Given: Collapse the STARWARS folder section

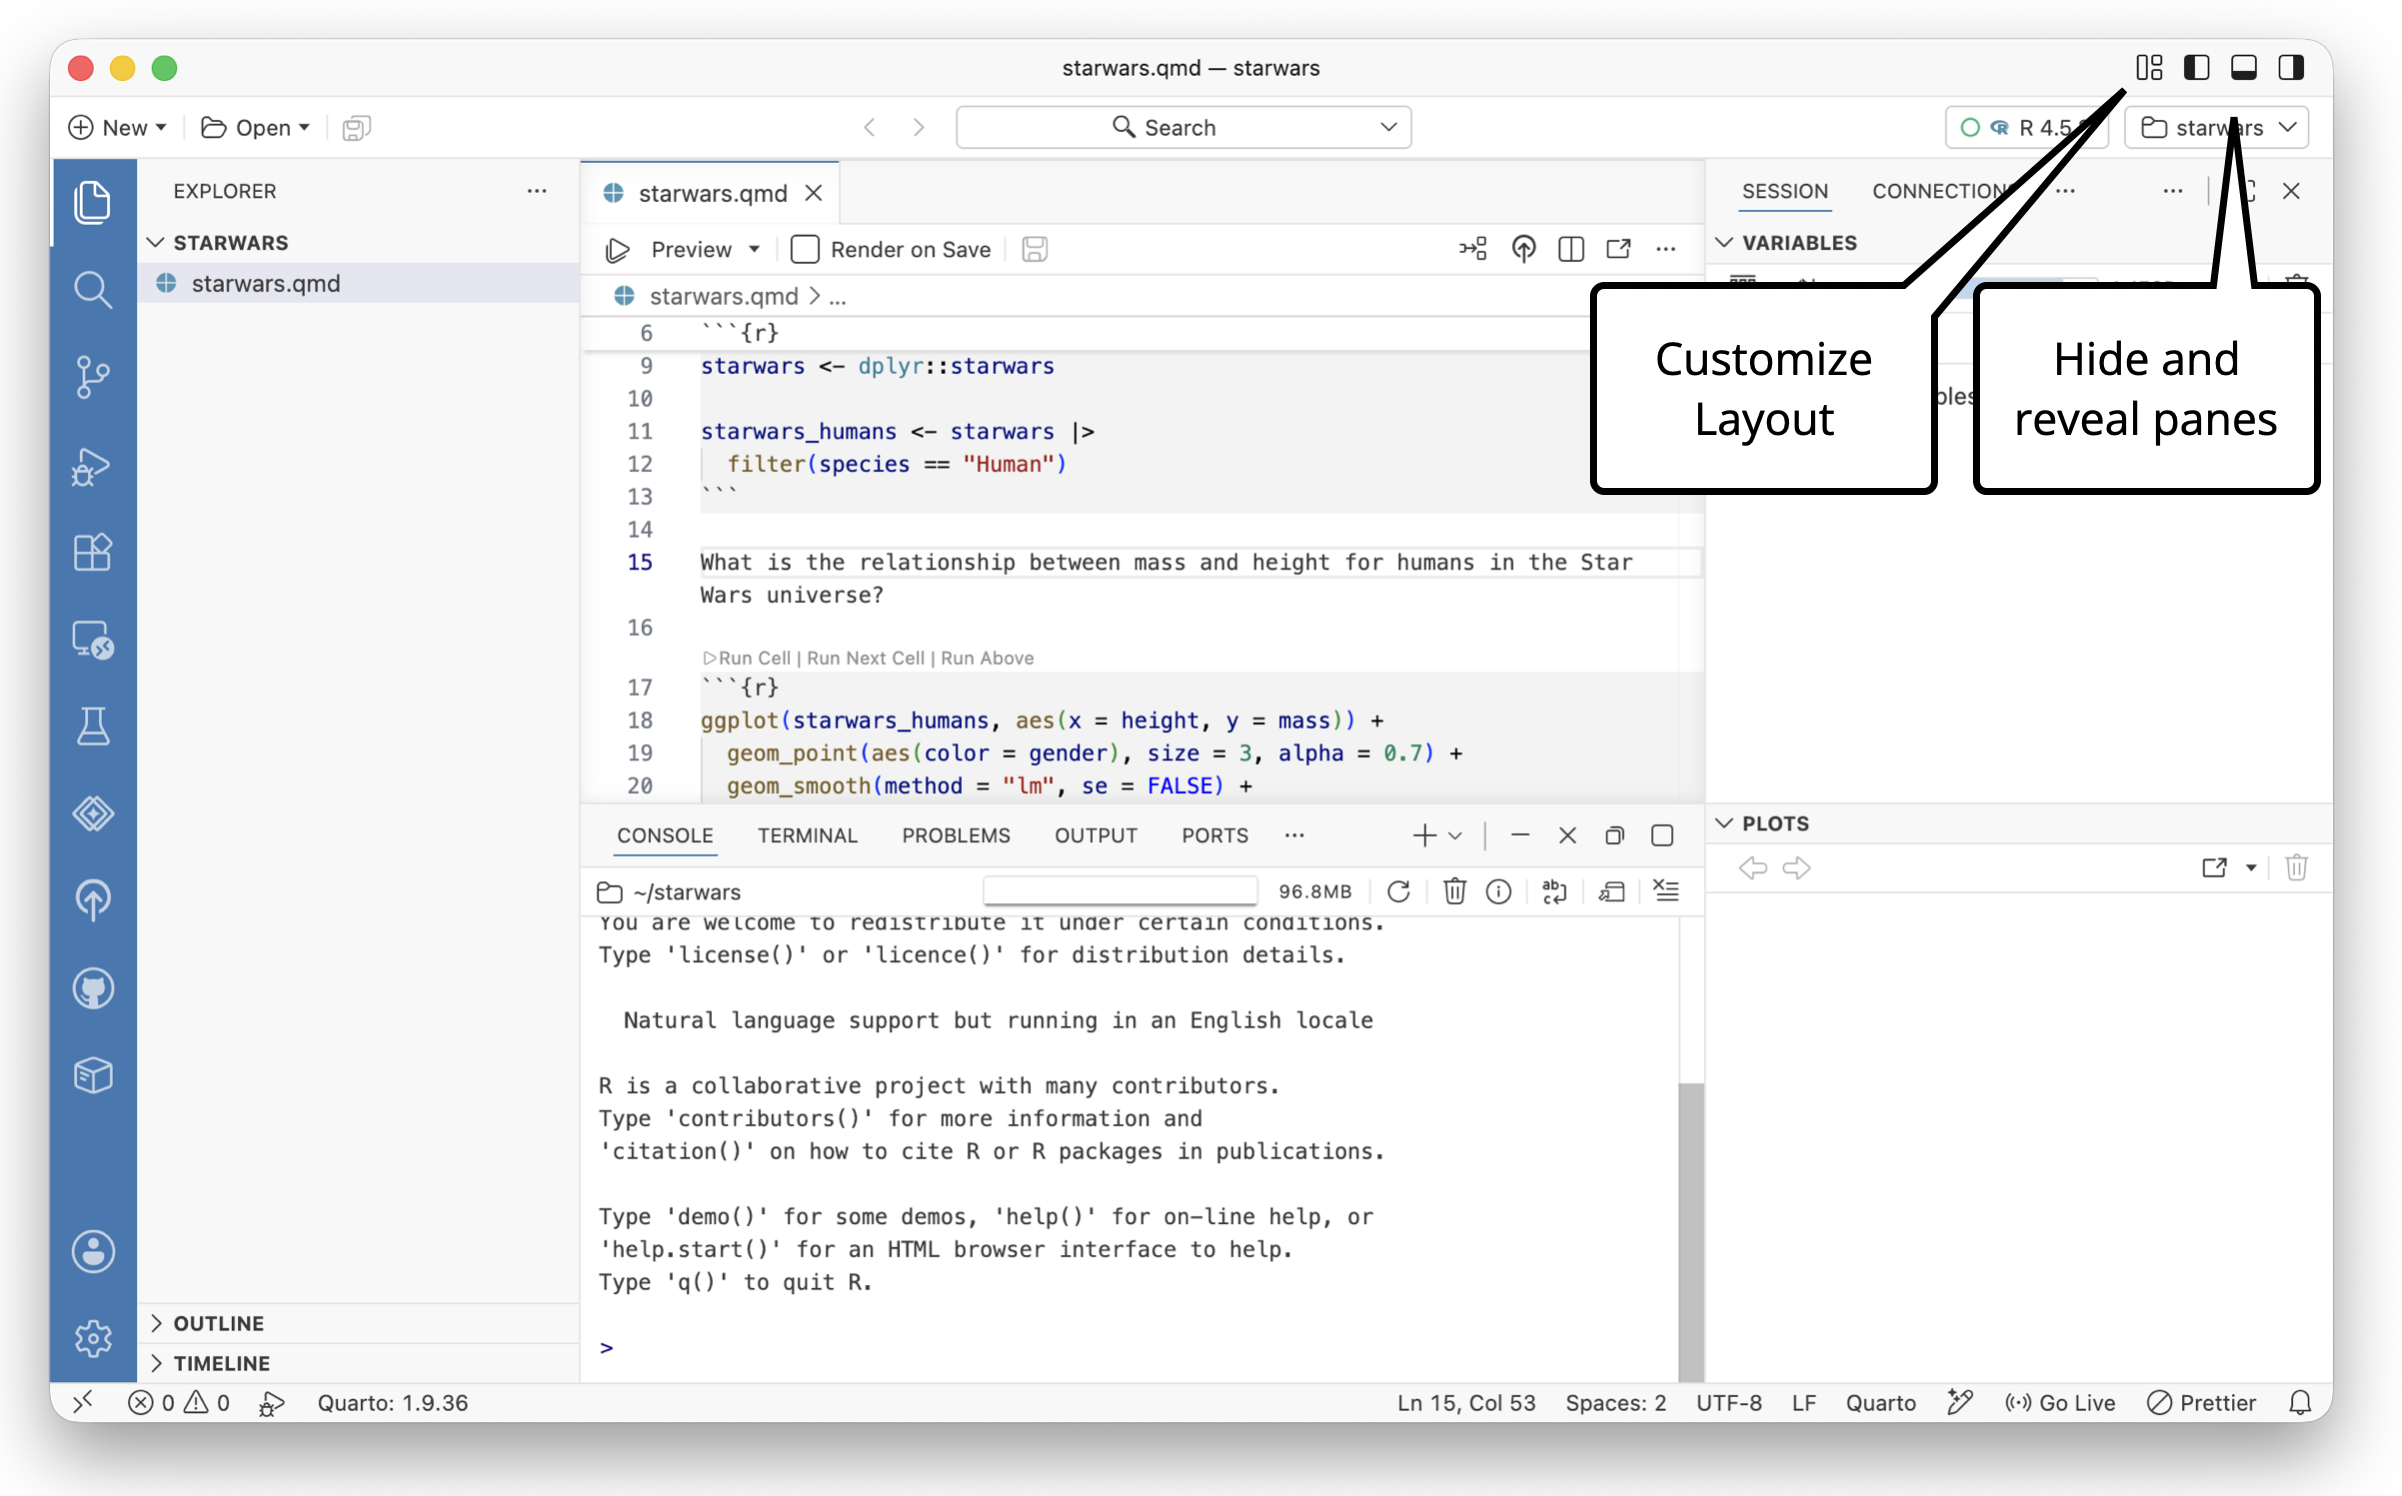Looking at the screenshot, I should [156, 243].
